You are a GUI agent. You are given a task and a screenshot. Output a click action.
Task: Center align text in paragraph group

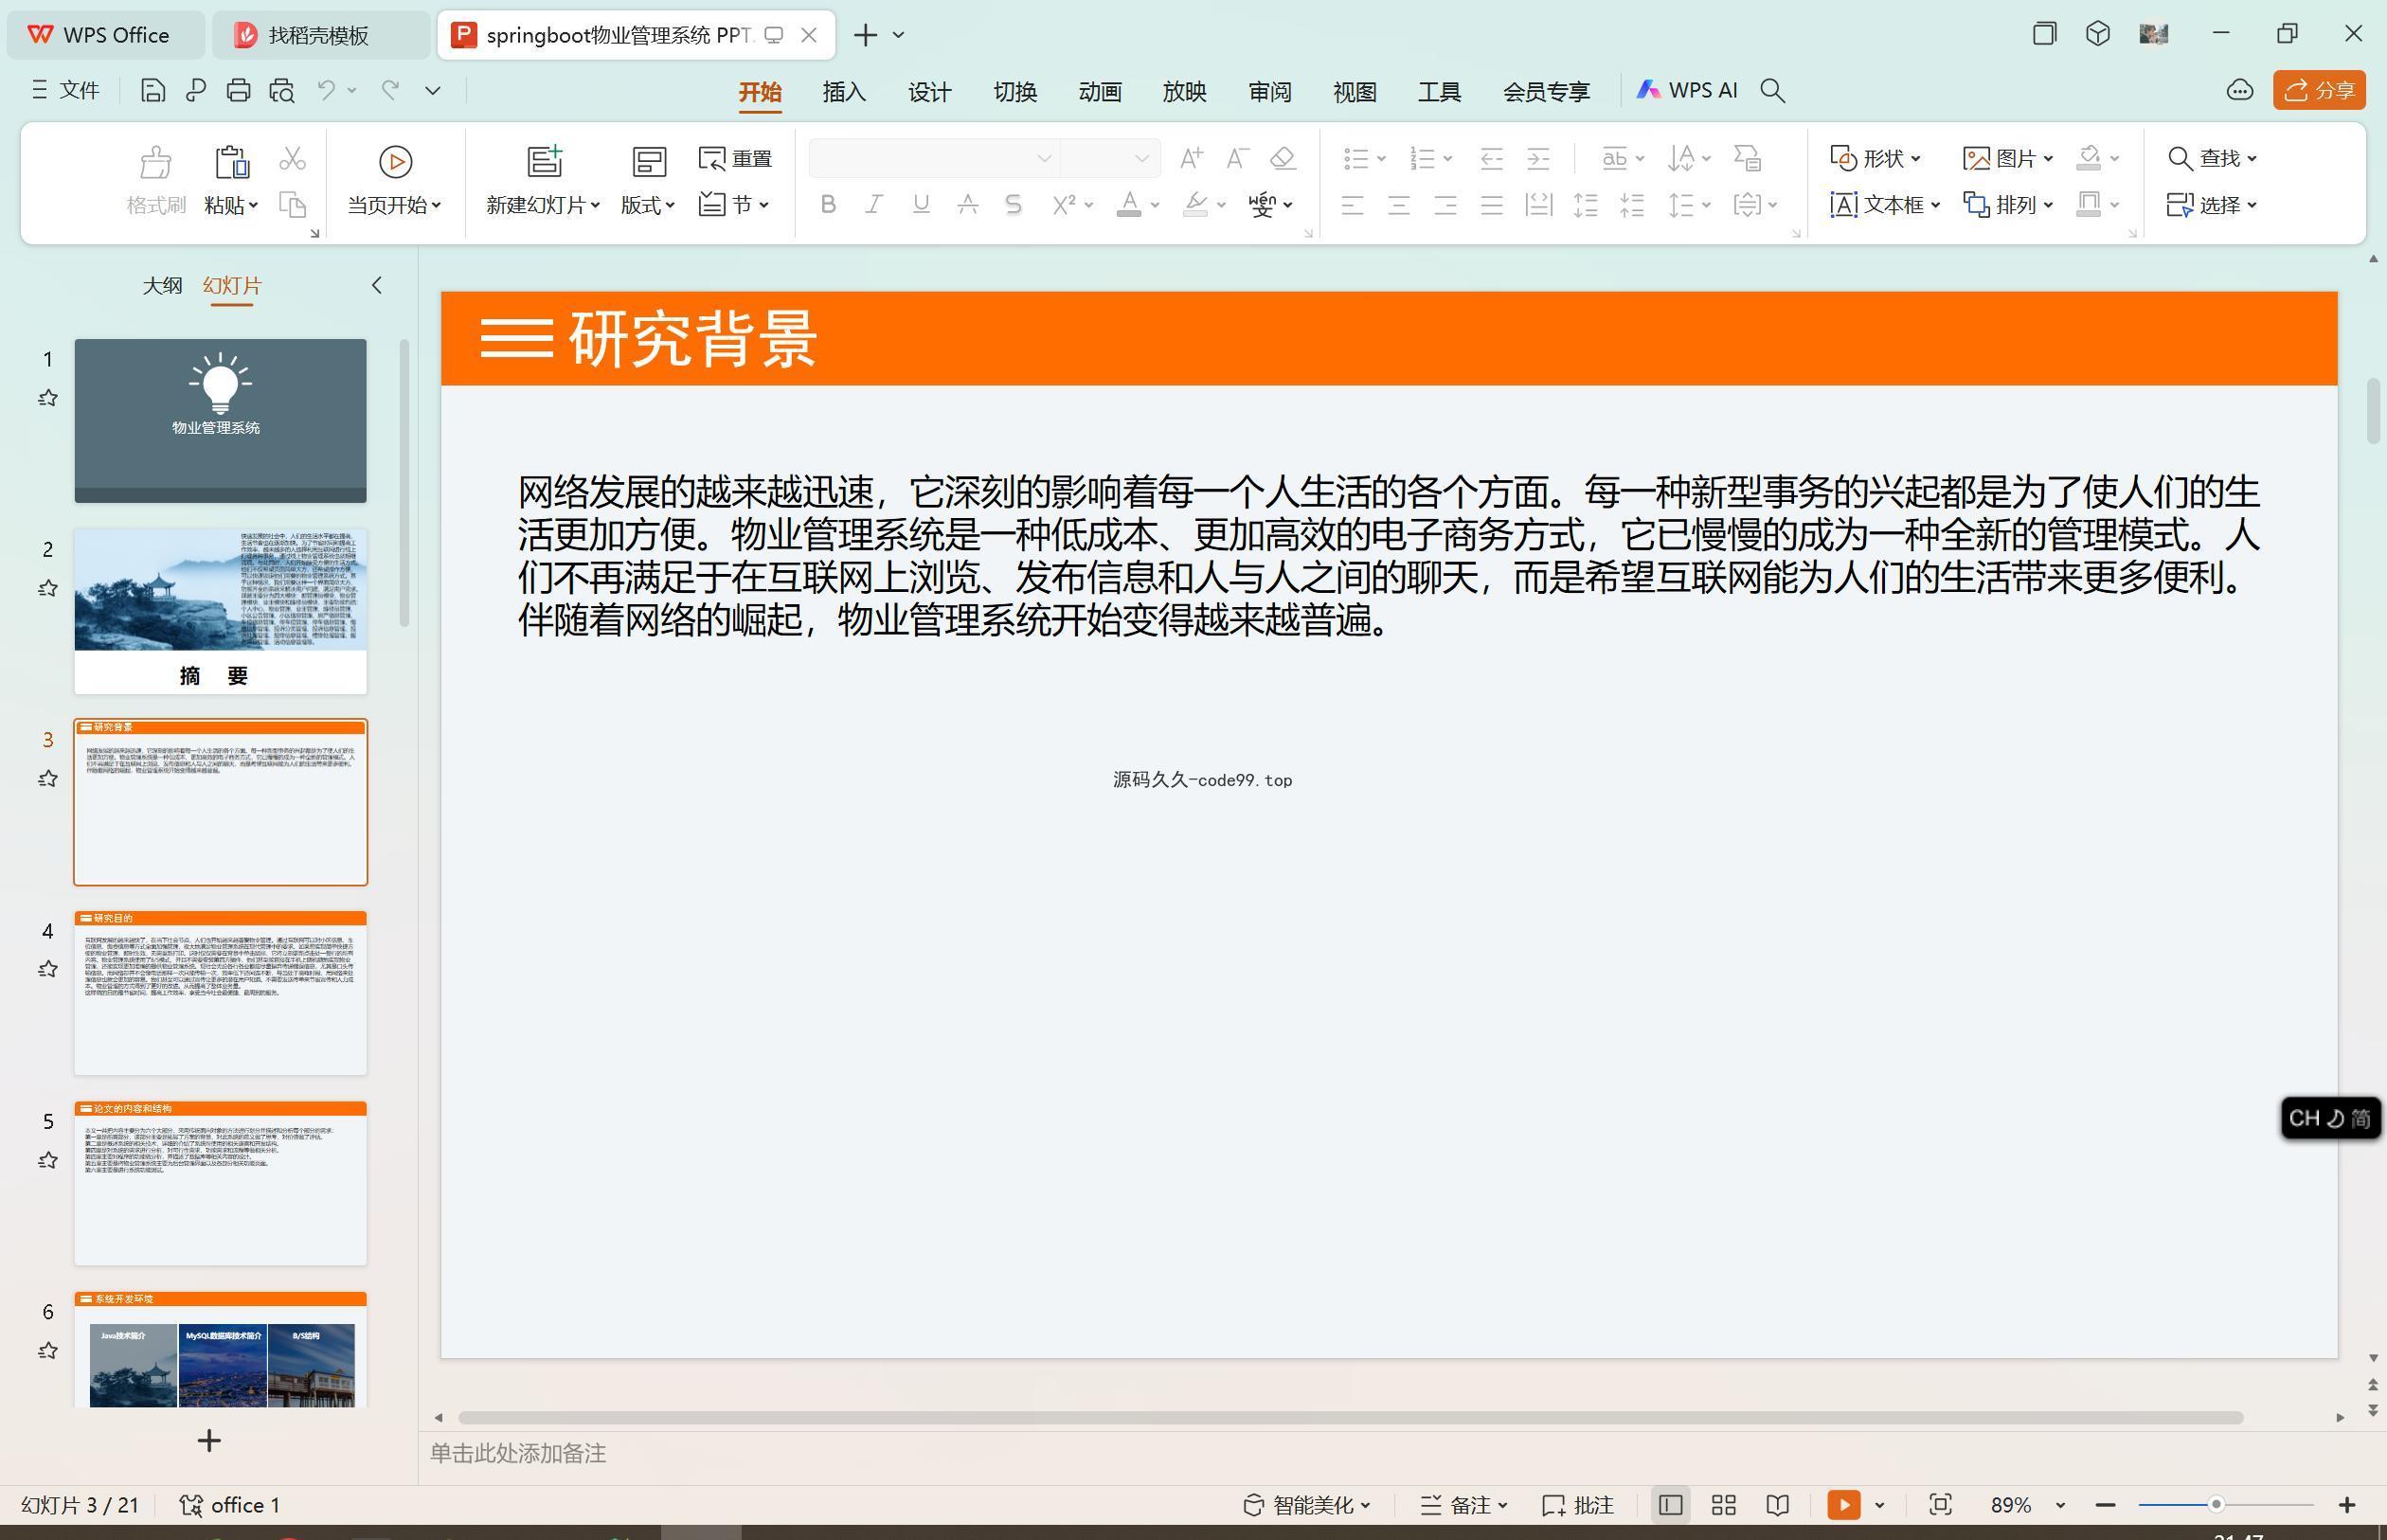click(1399, 206)
